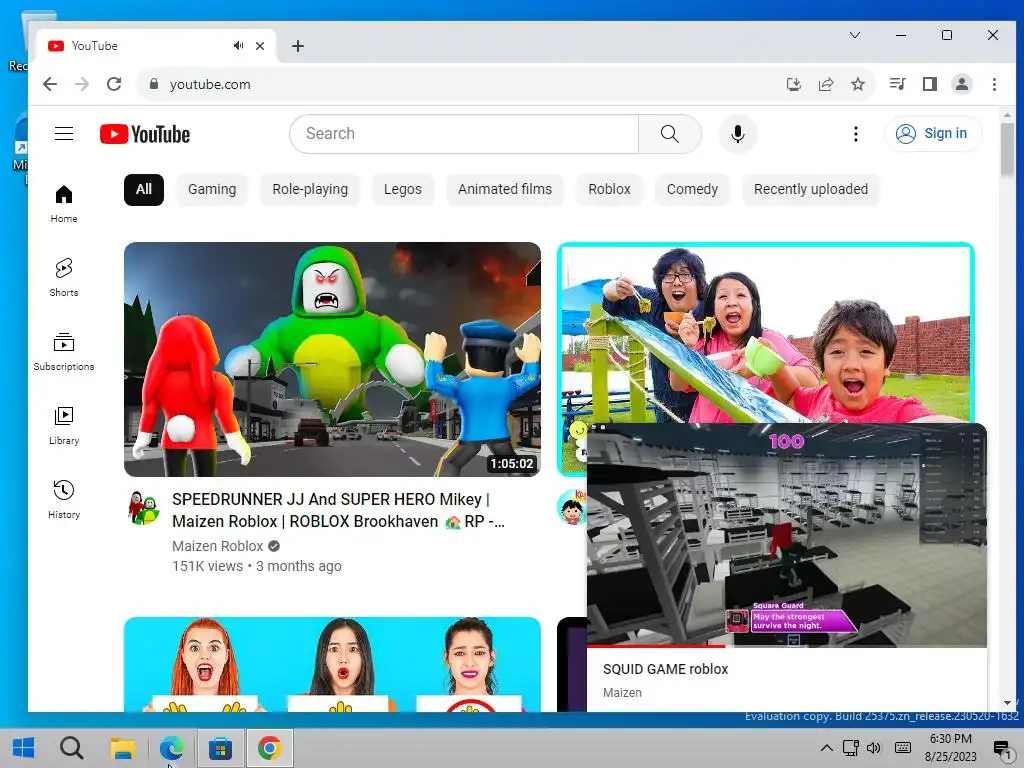This screenshot has width=1024, height=768.
Task: Click Chrome icon in taskbar
Action: (269, 748)
